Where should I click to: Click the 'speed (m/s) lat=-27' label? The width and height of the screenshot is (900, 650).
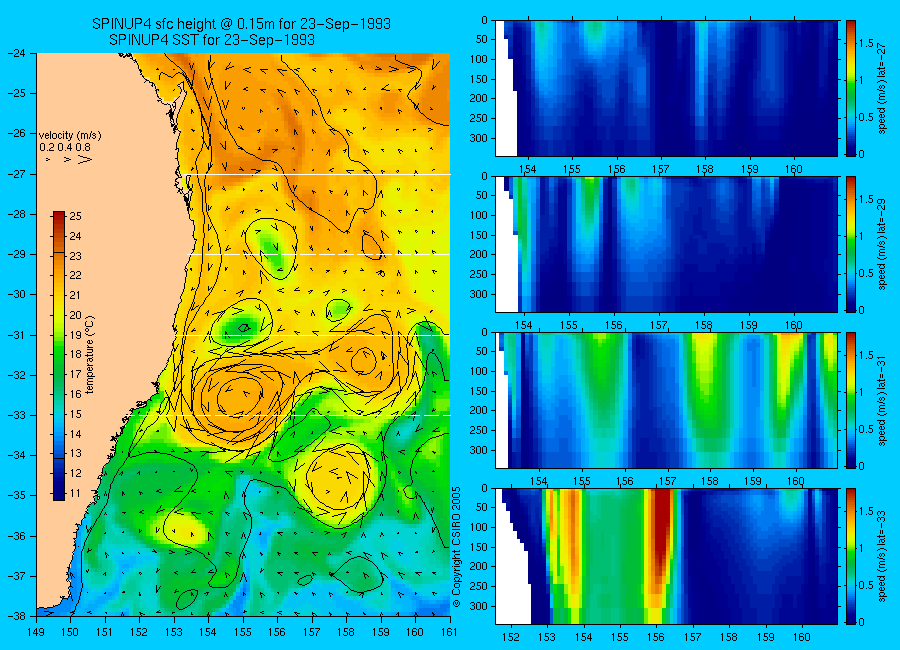tap(883, 88)
